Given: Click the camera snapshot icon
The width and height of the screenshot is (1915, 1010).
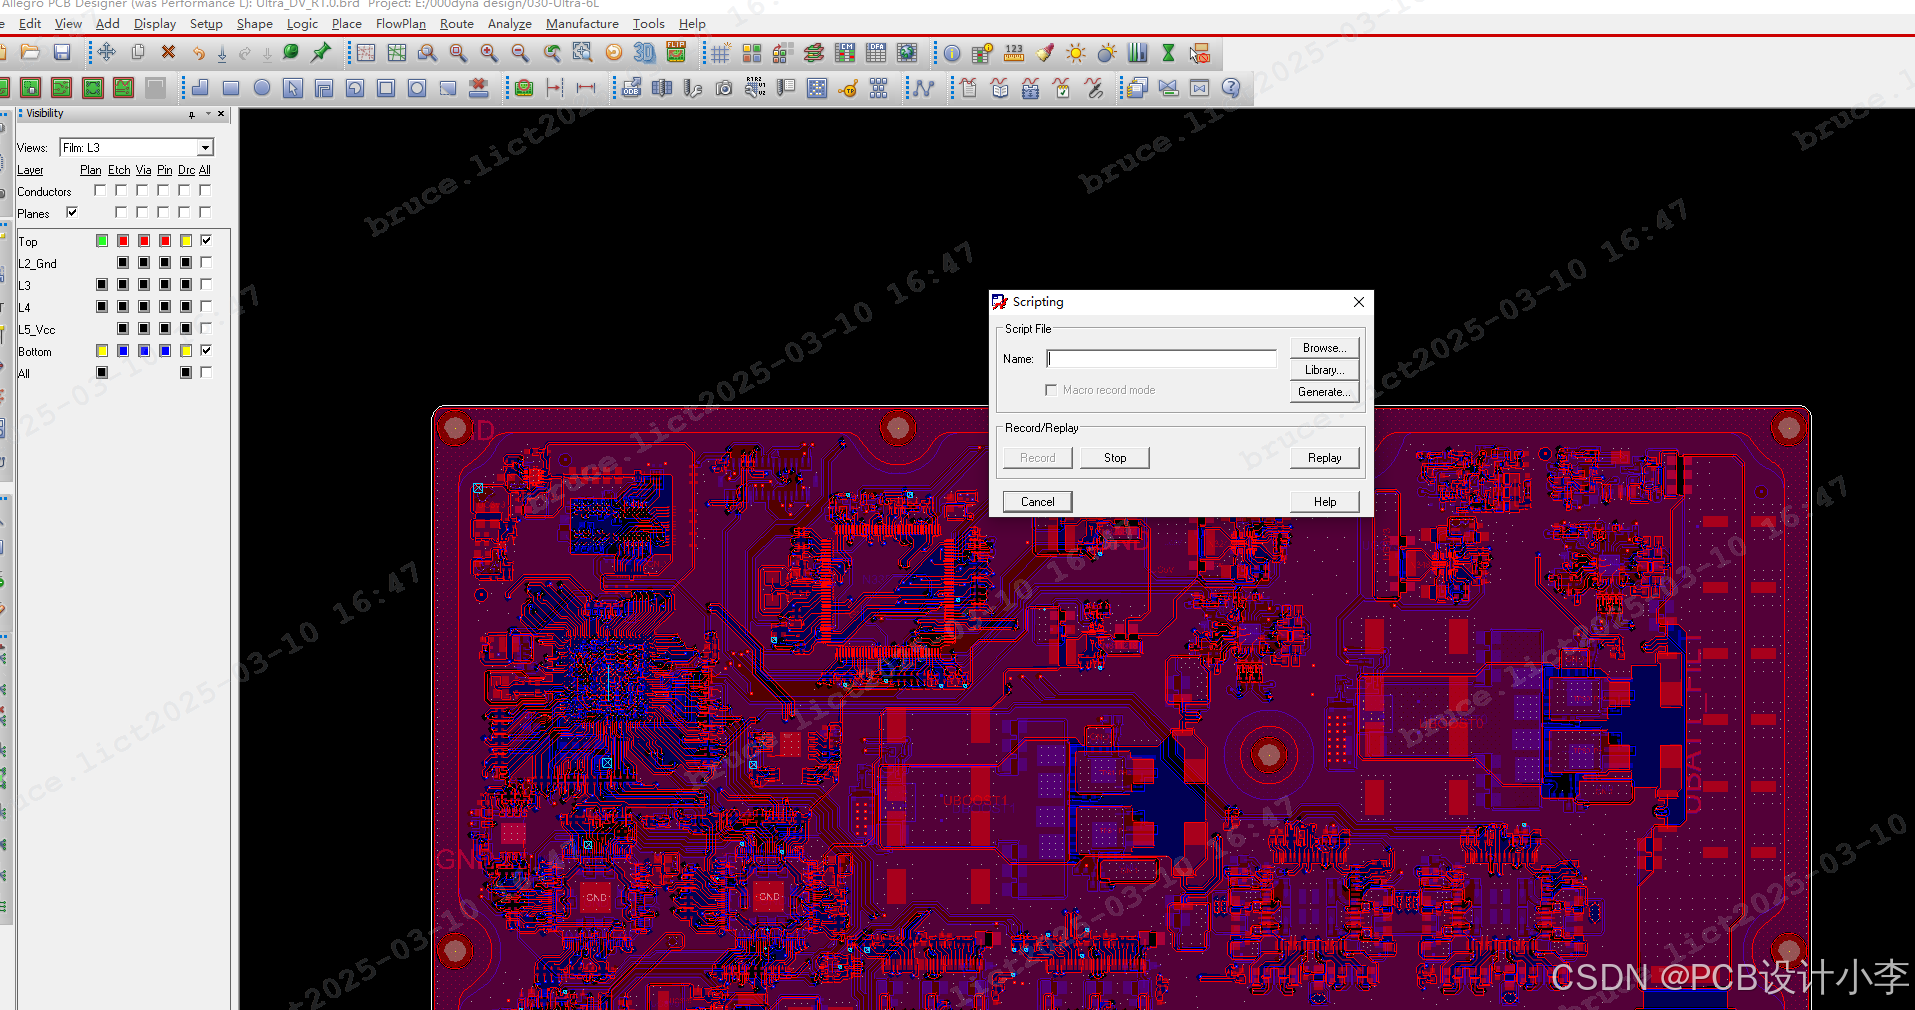Looking at the screenshot, I should click(x=724, y=88).
